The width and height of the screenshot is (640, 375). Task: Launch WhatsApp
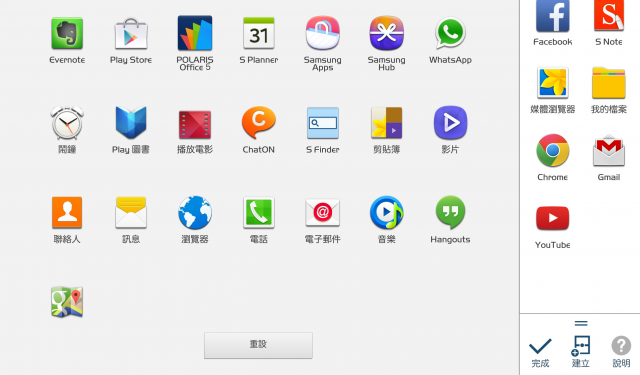pyautogui.click(x=450, y=33)
